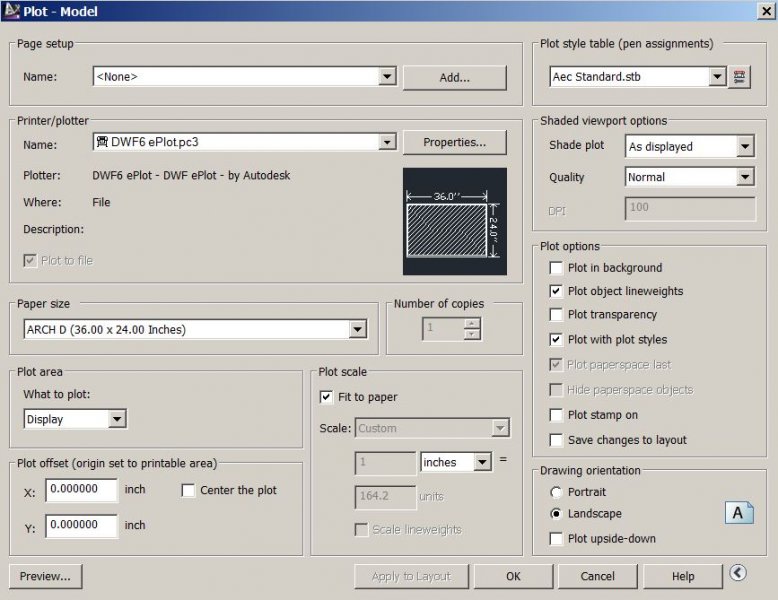Click the Preview button
The width and height of the screenshot is (778, 600).
[x=45, y=576]
